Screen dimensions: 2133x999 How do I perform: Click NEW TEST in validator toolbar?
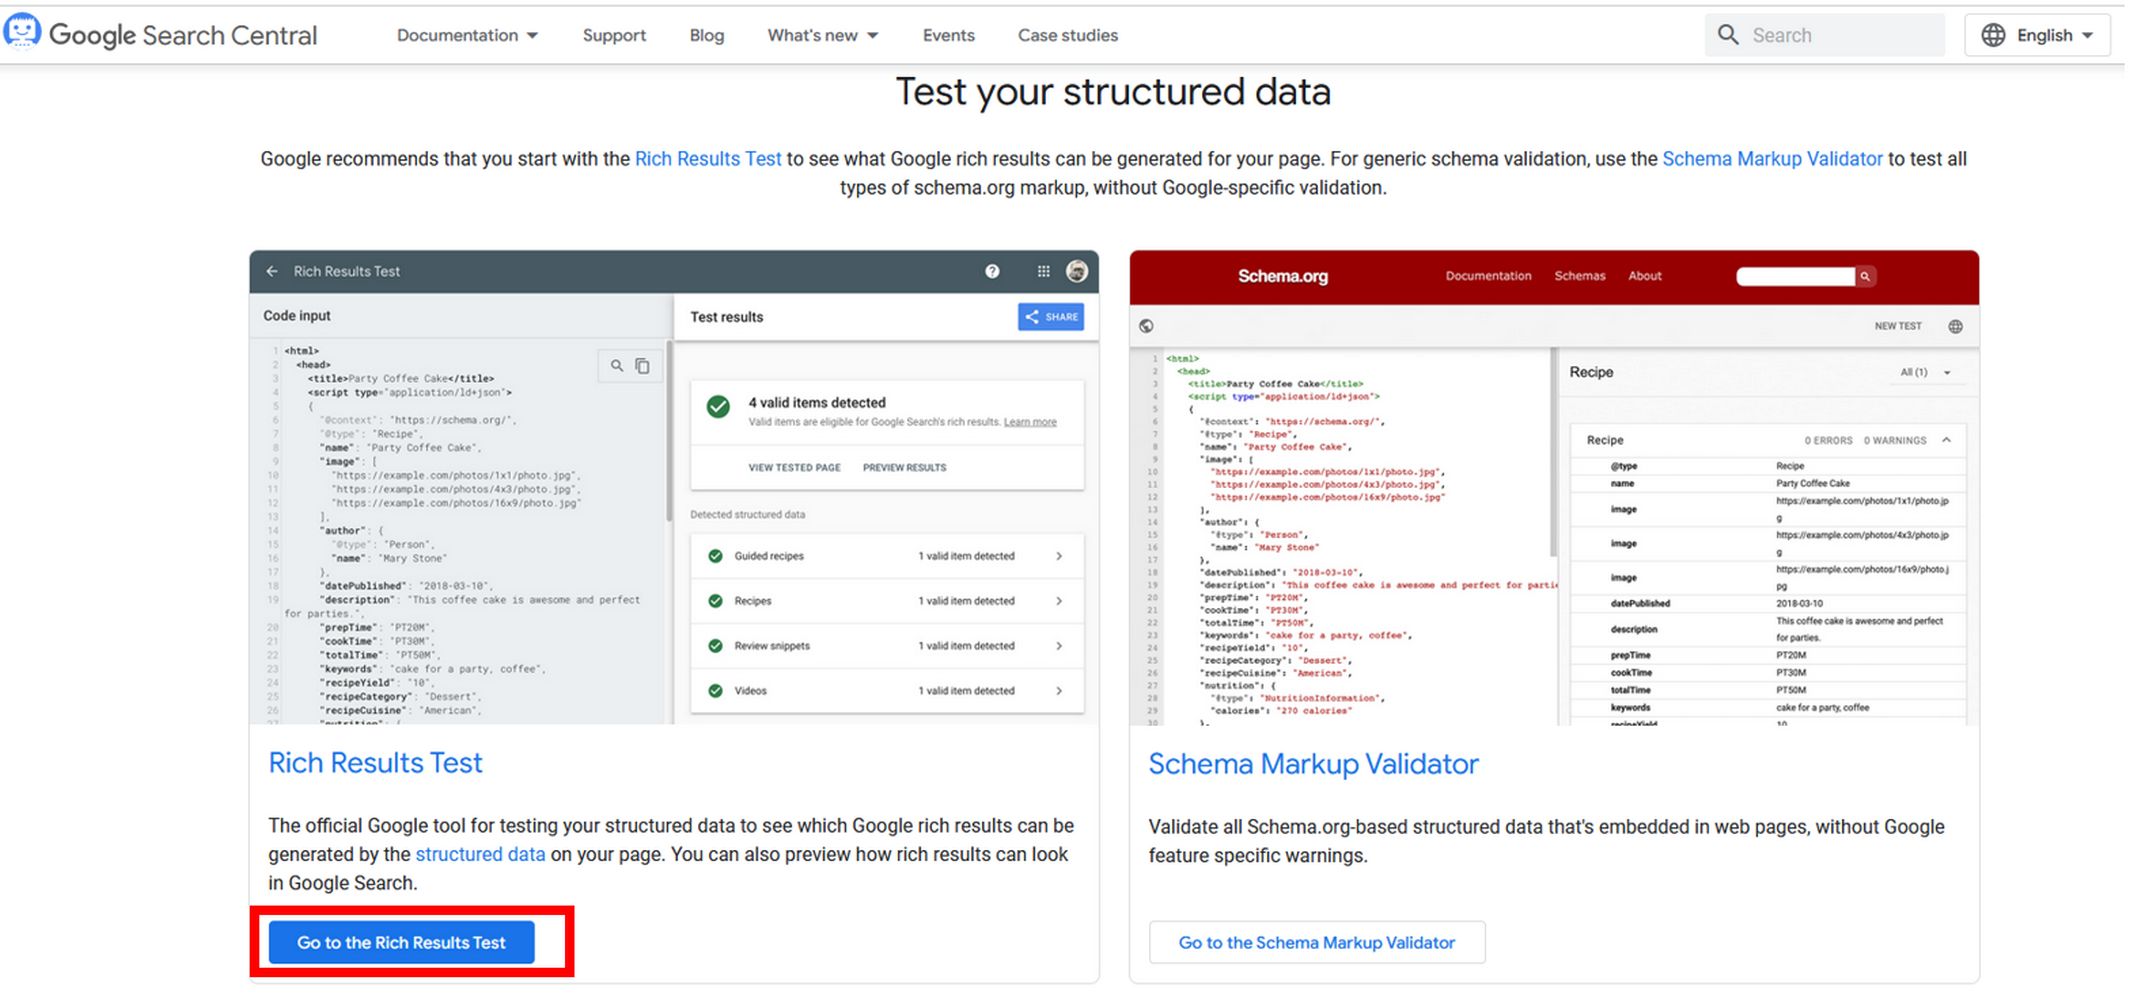1898,326
